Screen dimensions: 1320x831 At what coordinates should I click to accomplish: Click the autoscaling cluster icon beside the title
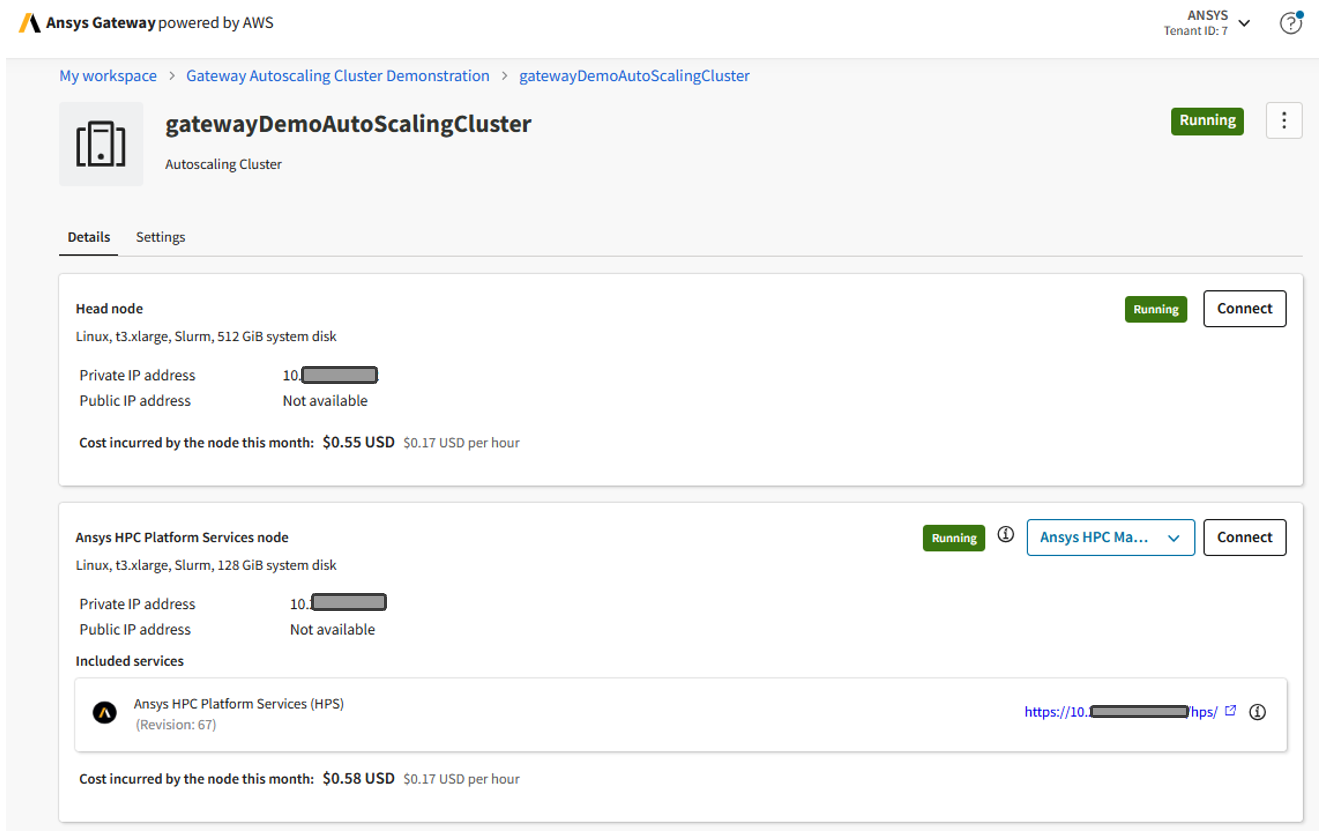pyautogui.click(x=100, y=143)
